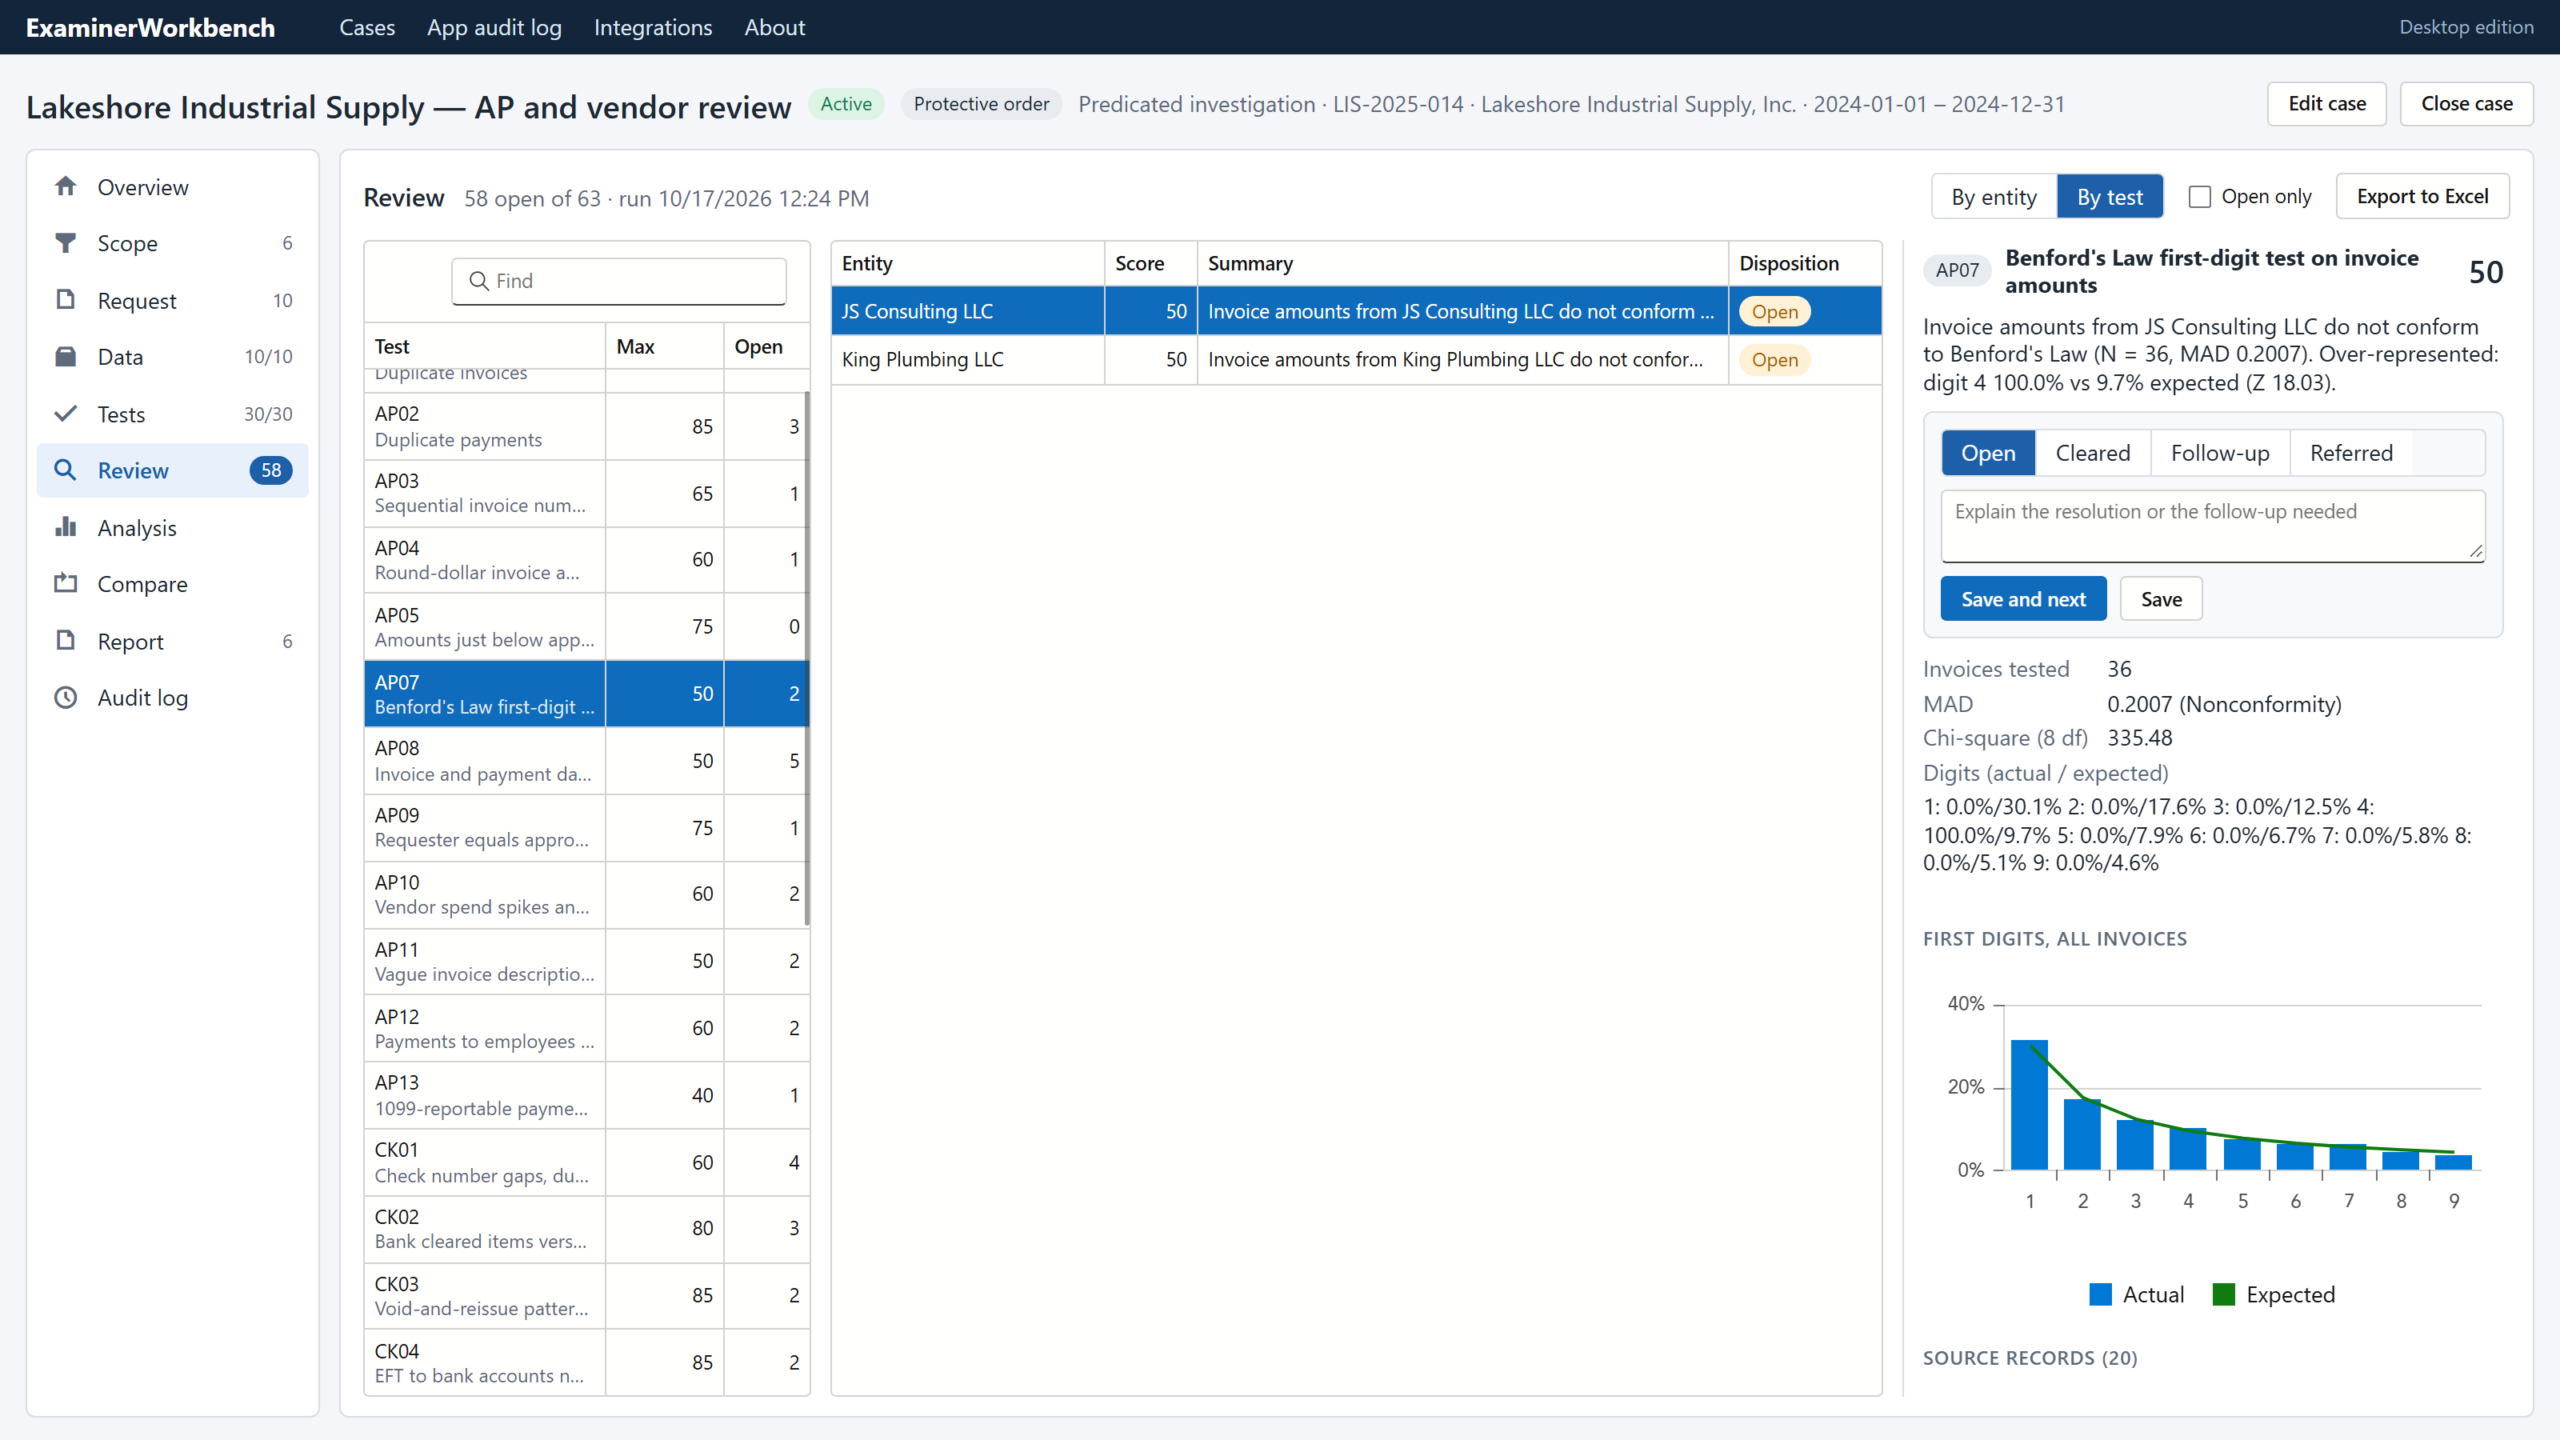Click the Score column header
The image size is (2560, 1440).
tap(1151, 264)
